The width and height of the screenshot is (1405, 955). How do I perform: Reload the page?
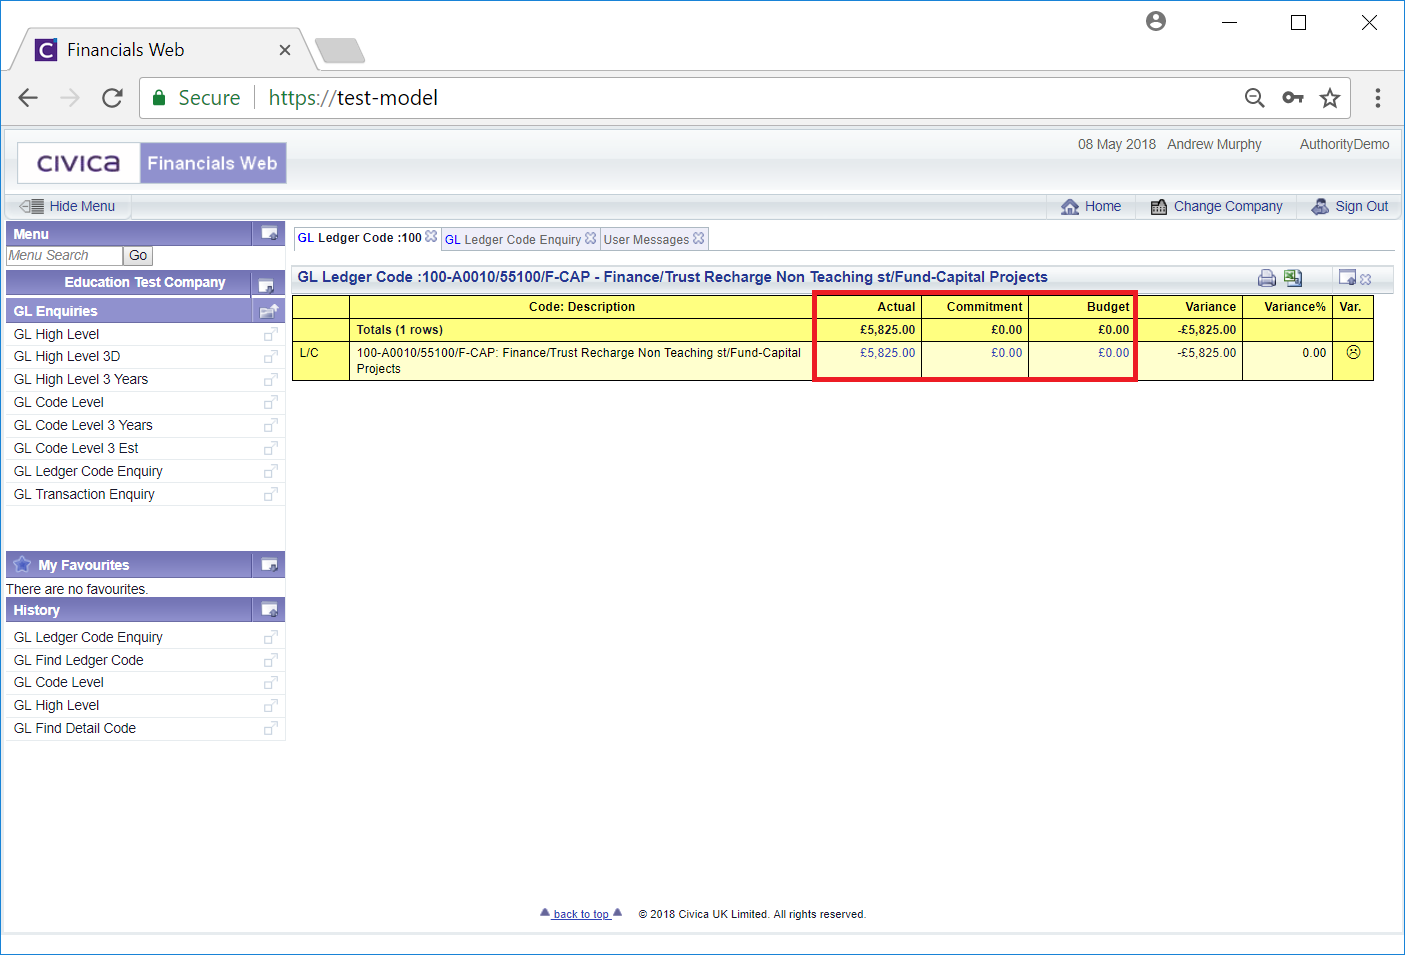click(112, 98)
